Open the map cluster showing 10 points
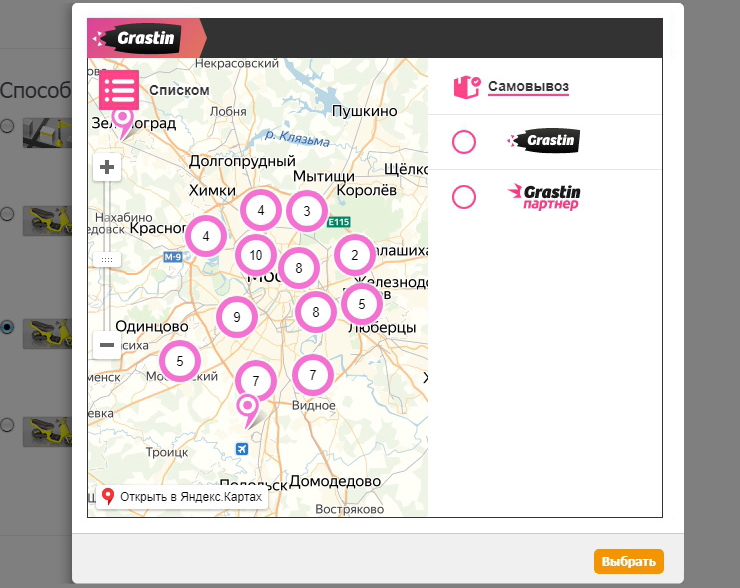The width and height of the screenshot is (740, 588). coord(256,255)
